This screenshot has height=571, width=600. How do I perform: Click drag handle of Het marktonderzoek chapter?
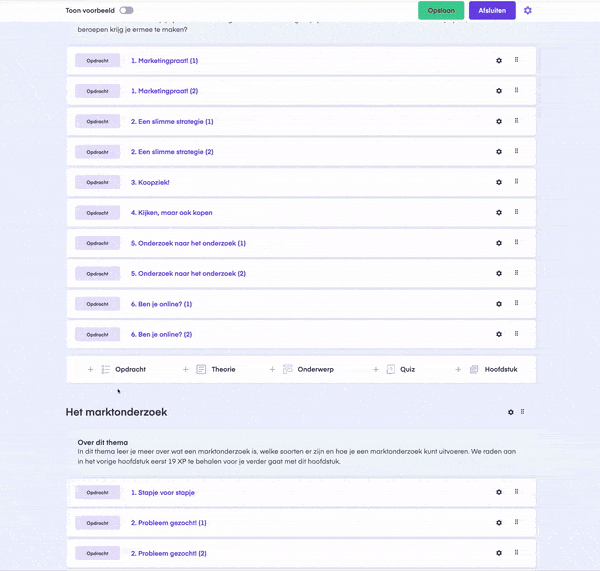coord(522,412)
